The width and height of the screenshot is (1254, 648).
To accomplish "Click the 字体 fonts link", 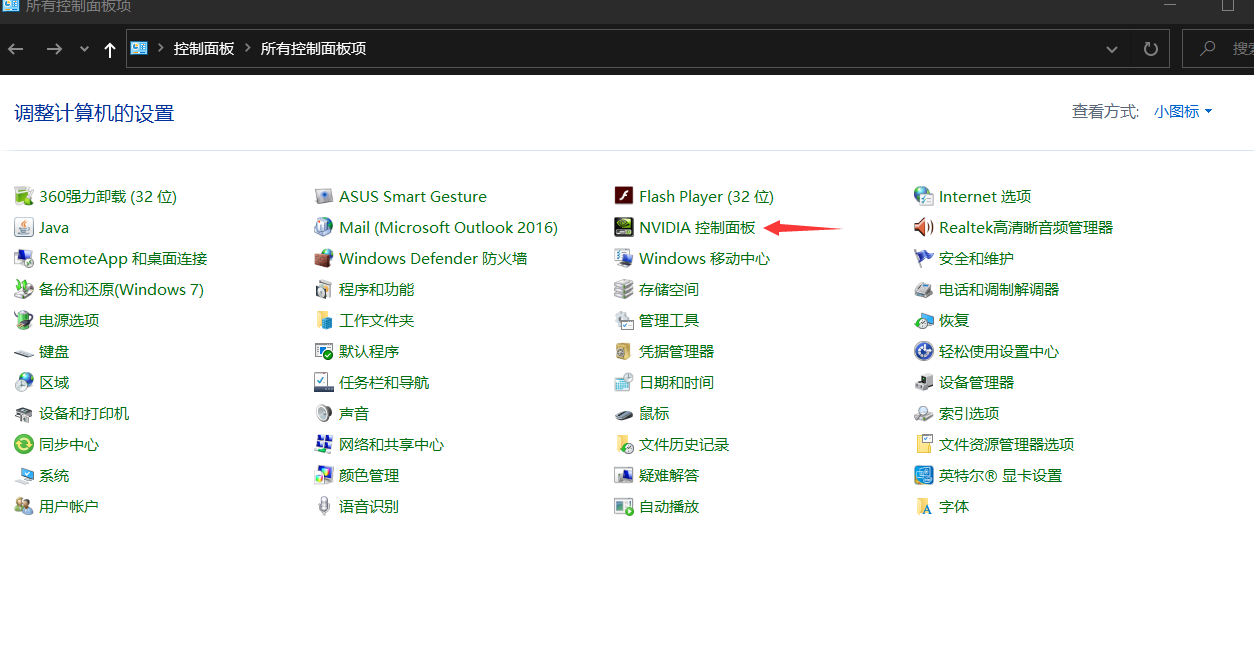I will [953, 506].
